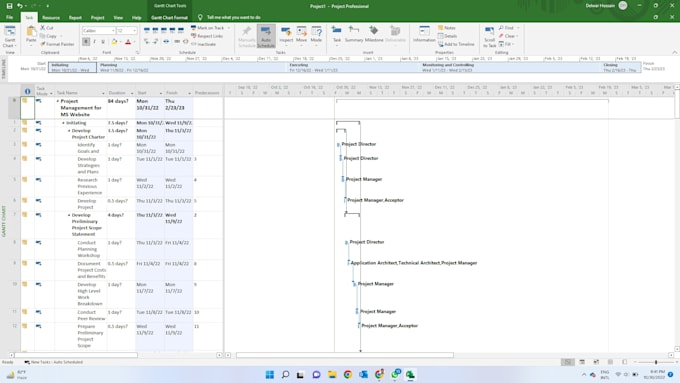This screenshot has height=383, width=680.
Task: Open Task Name column filter dropdown
Action: (103, 93)
